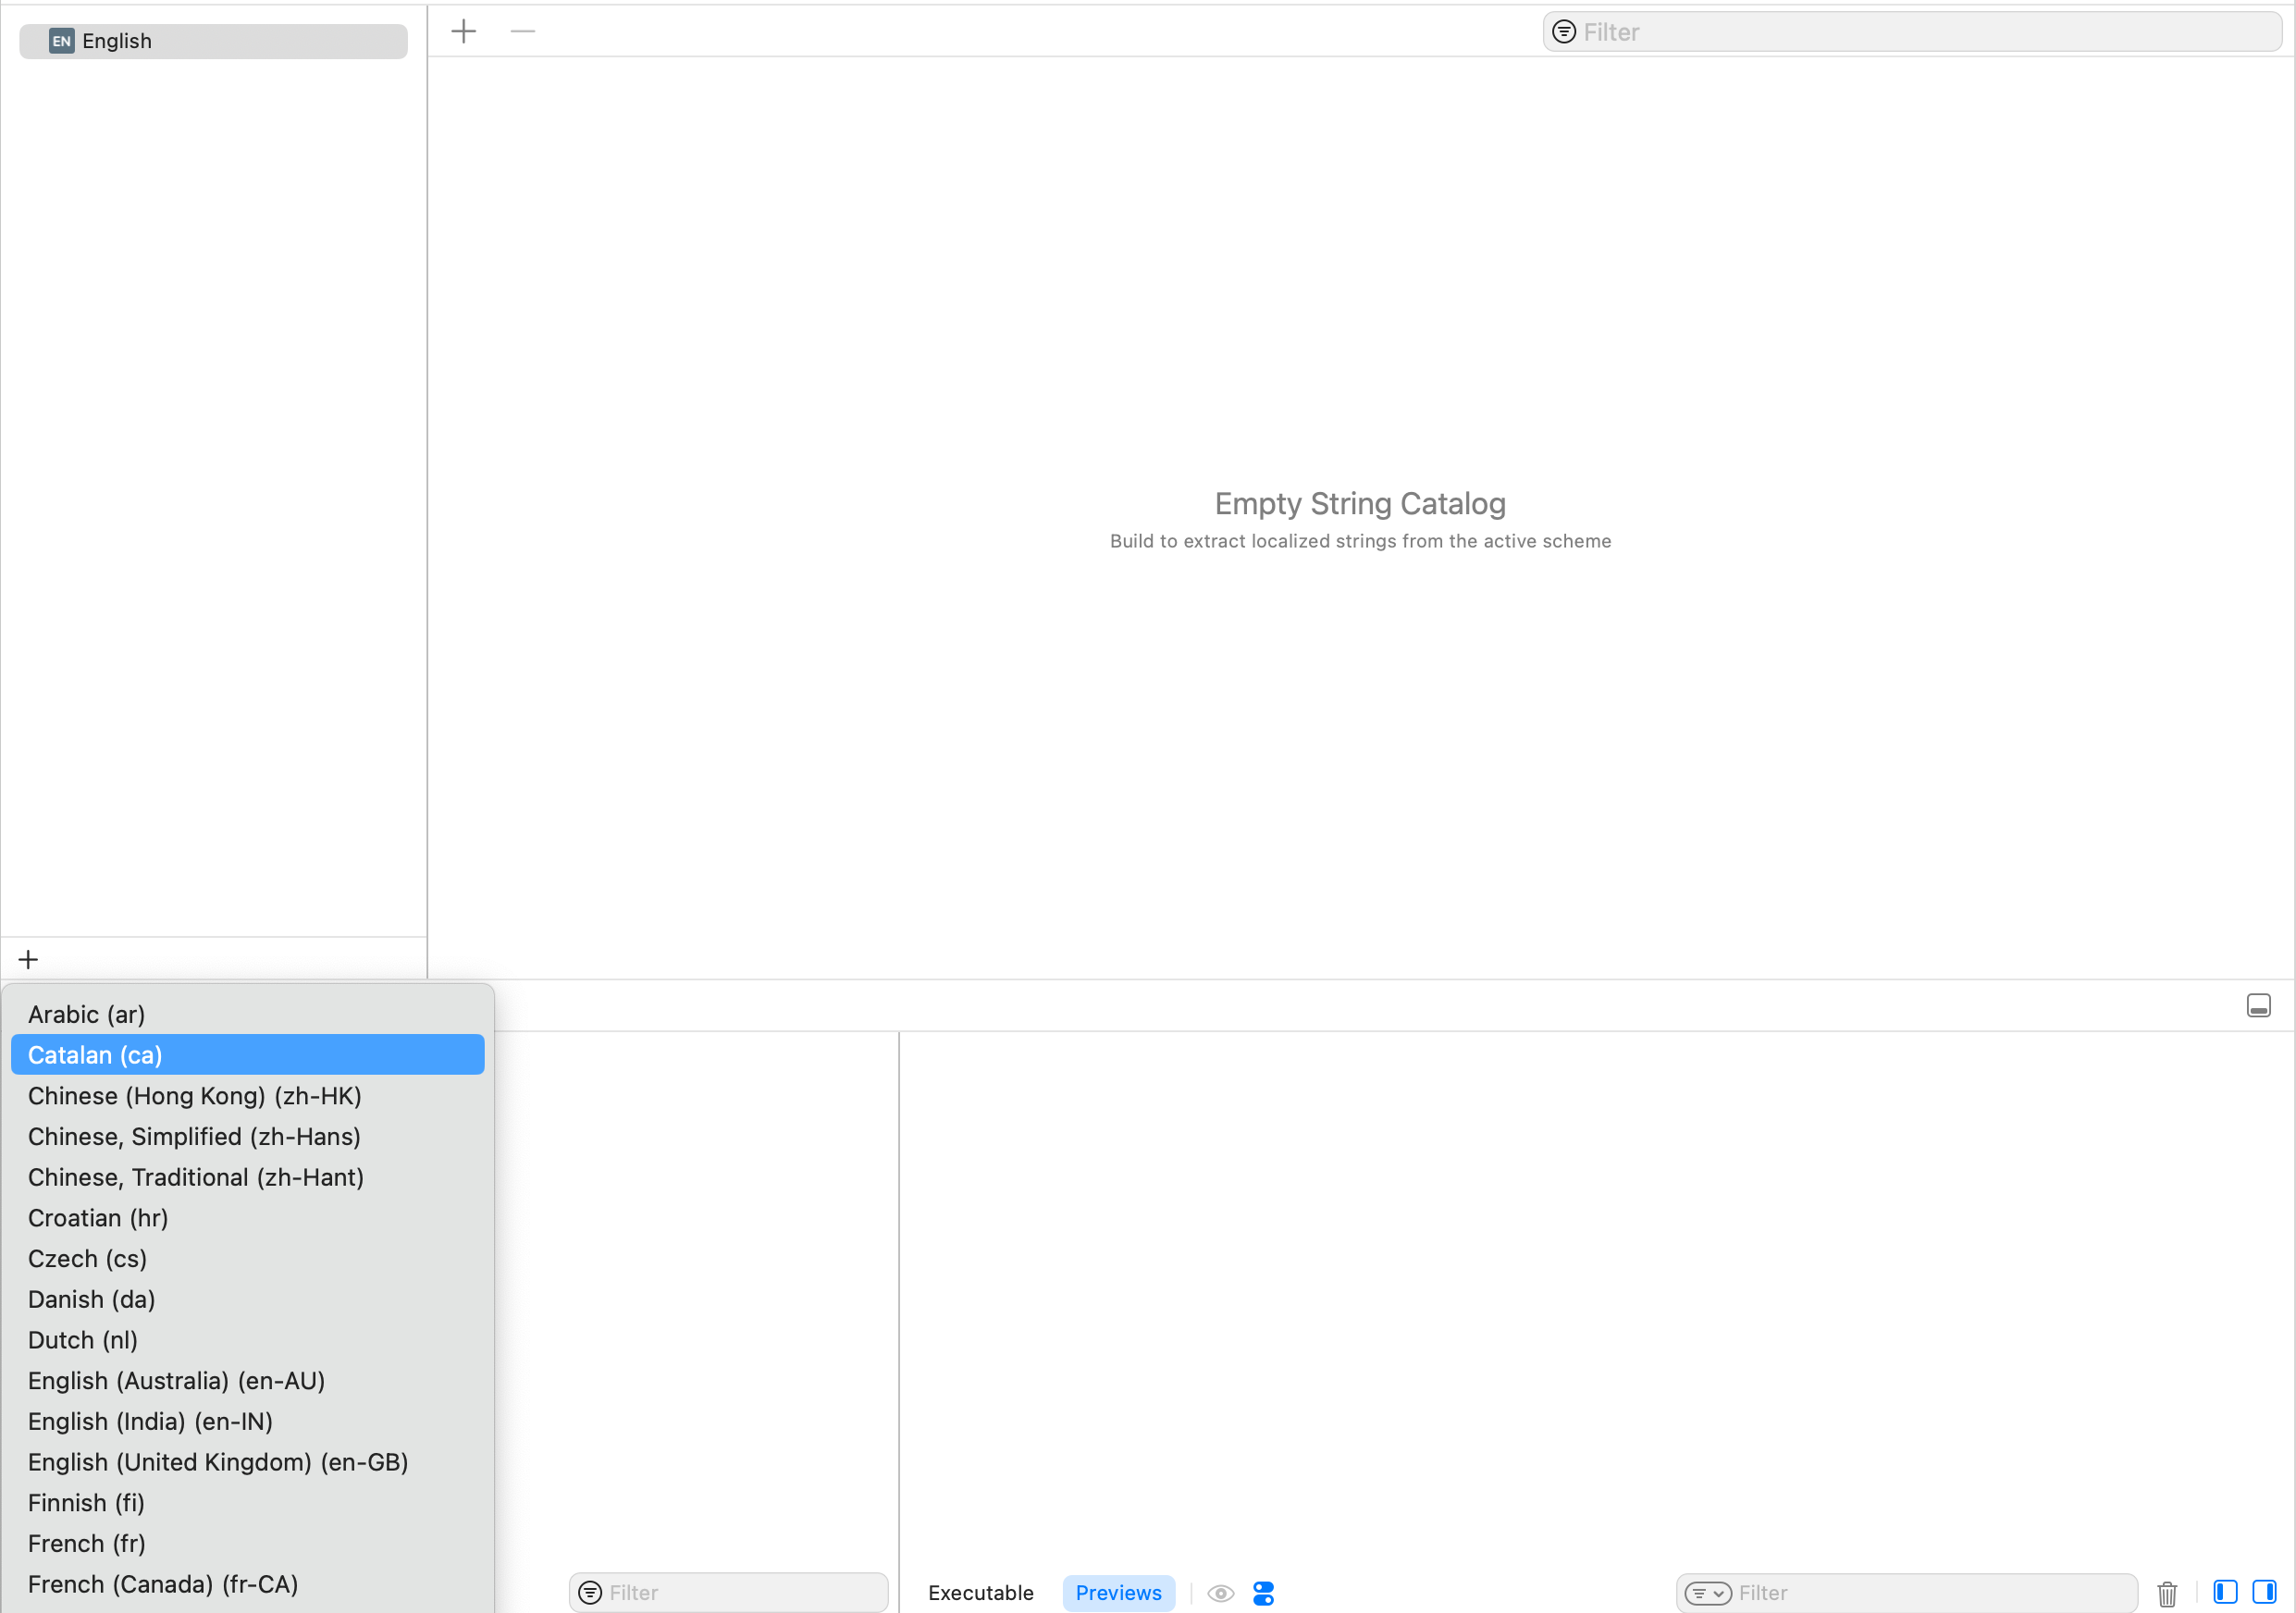Open console filter options dropdown

1707,1593
